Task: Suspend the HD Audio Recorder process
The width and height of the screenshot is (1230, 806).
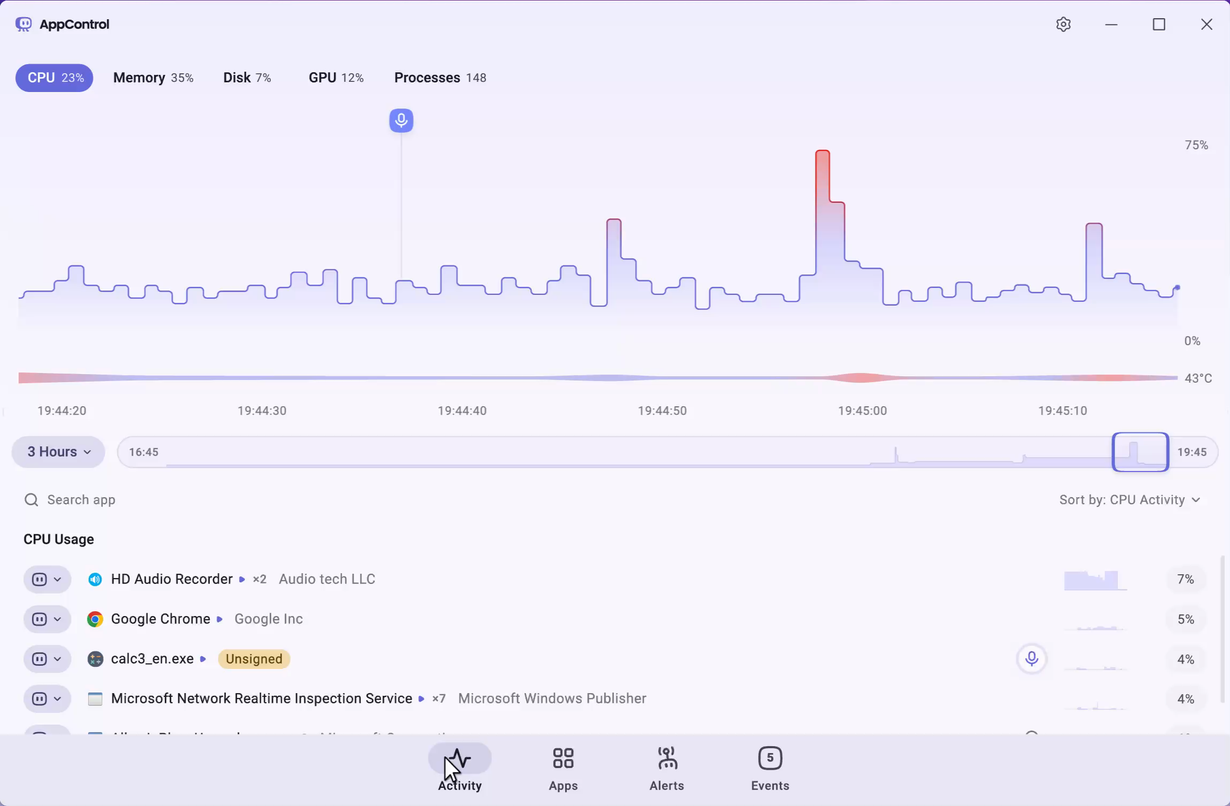Action: pos(41,579)
